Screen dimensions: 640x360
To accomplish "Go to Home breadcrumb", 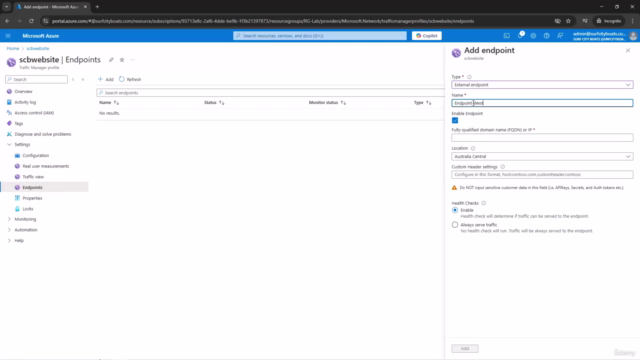I will coord(13,48).
